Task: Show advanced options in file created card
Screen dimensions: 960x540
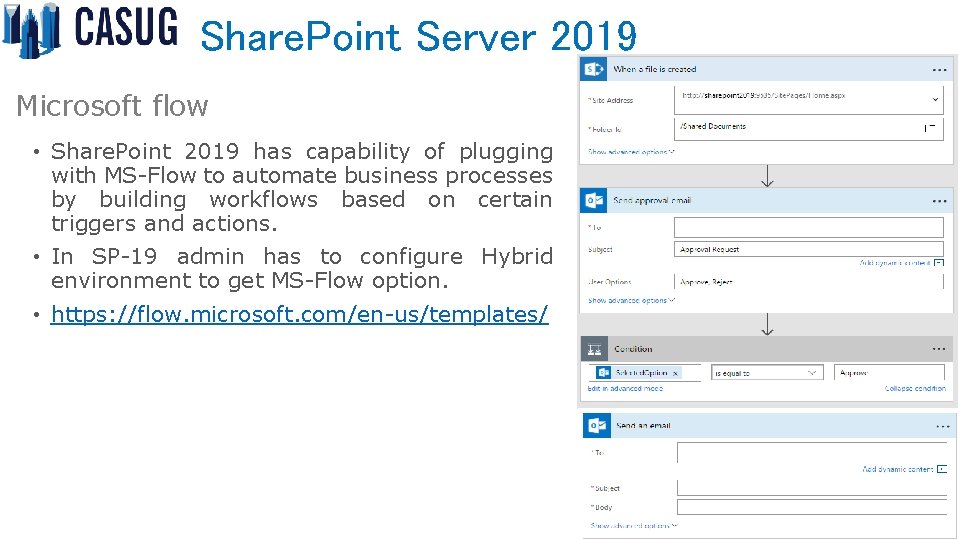Action: coord(631,152)
